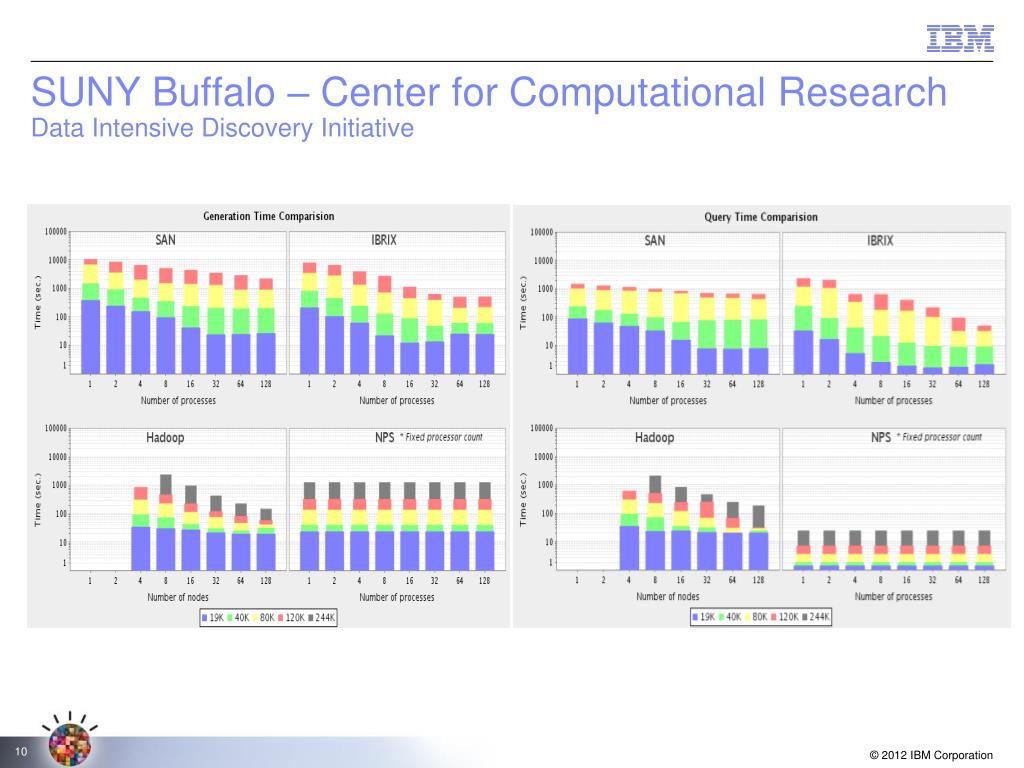
Task: Click the Hadoop label in the Query Time chart
Action: [x=654, y=437]
